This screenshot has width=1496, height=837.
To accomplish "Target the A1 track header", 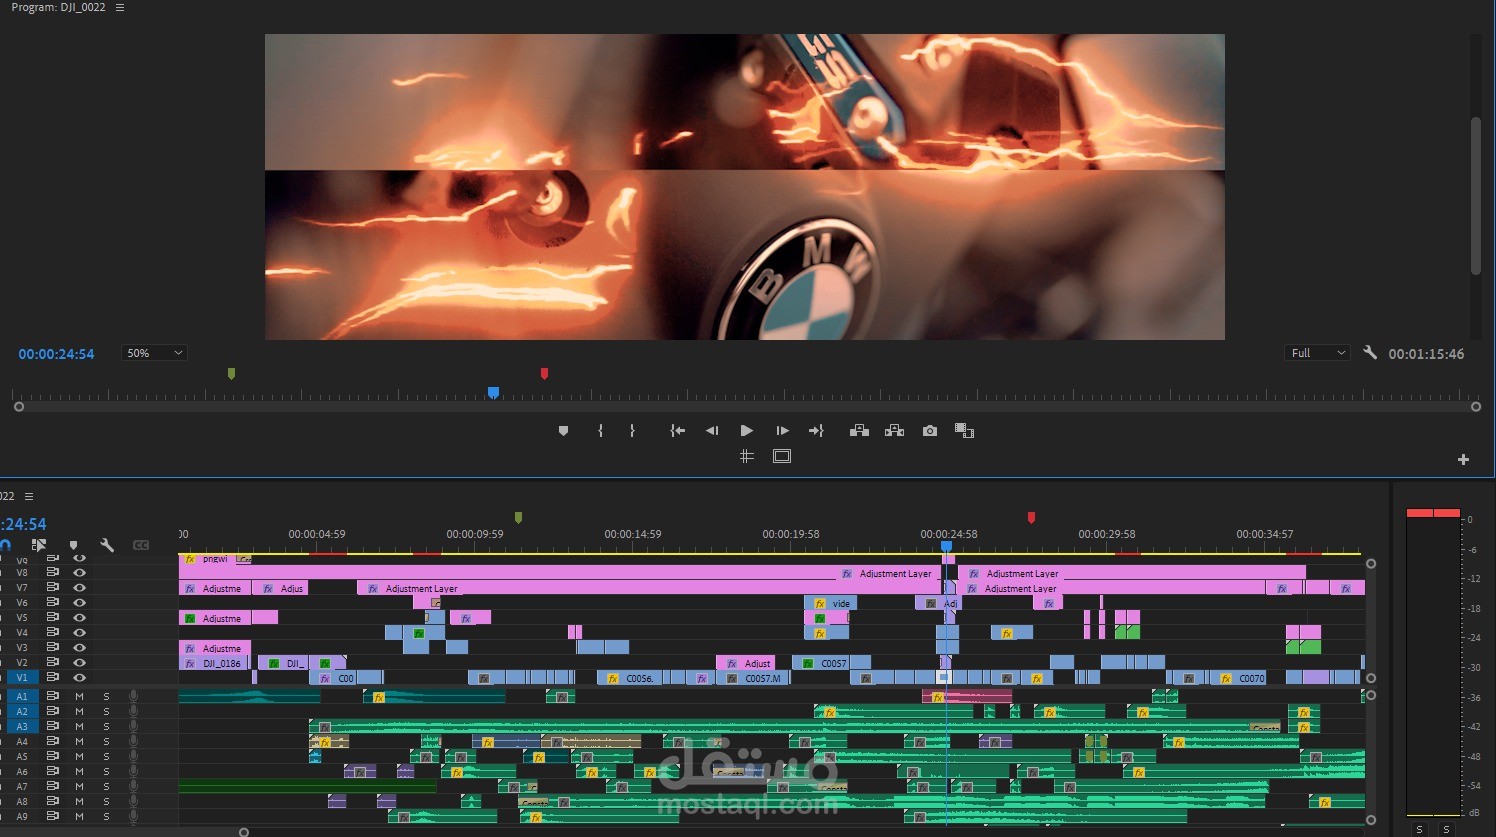I will pos(22,696).
